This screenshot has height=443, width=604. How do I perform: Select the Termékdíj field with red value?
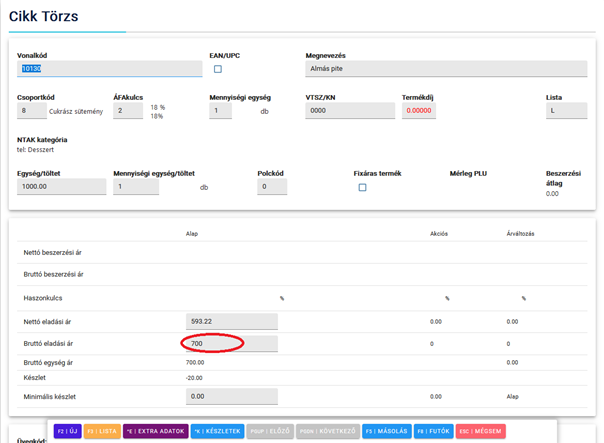point(419,111)
